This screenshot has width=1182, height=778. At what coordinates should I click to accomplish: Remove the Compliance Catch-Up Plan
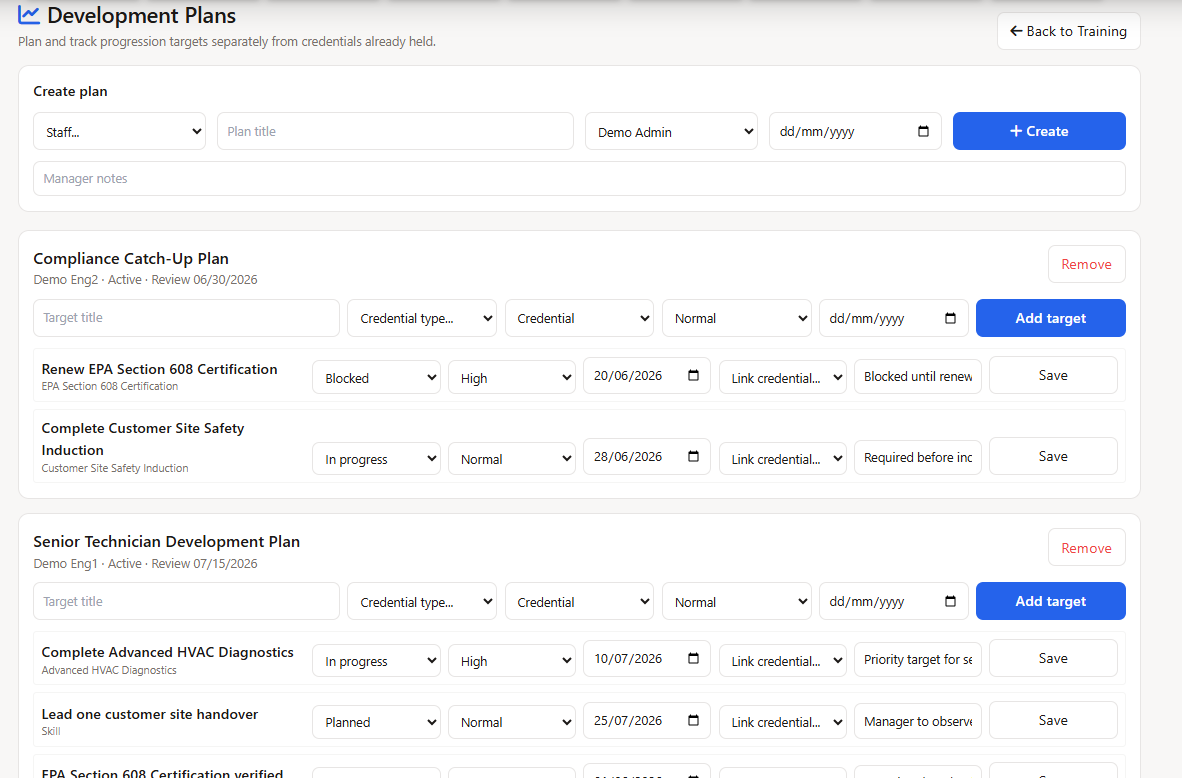click(x=1087, y=264)
